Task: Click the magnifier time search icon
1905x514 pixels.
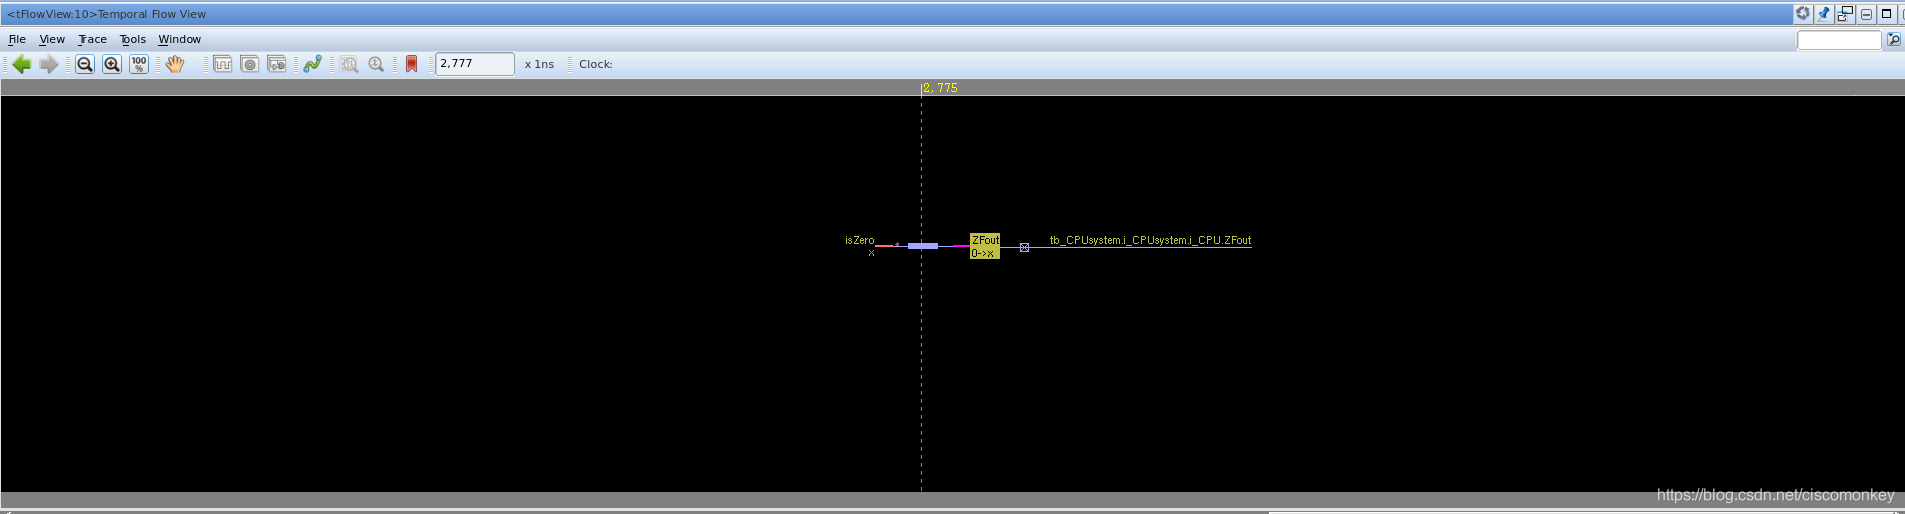Action: click(376, 64)
